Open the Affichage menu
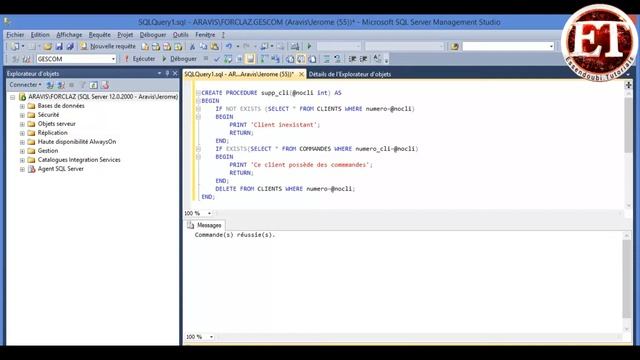This screenshot has width=640, height=360. coord(69,35)
